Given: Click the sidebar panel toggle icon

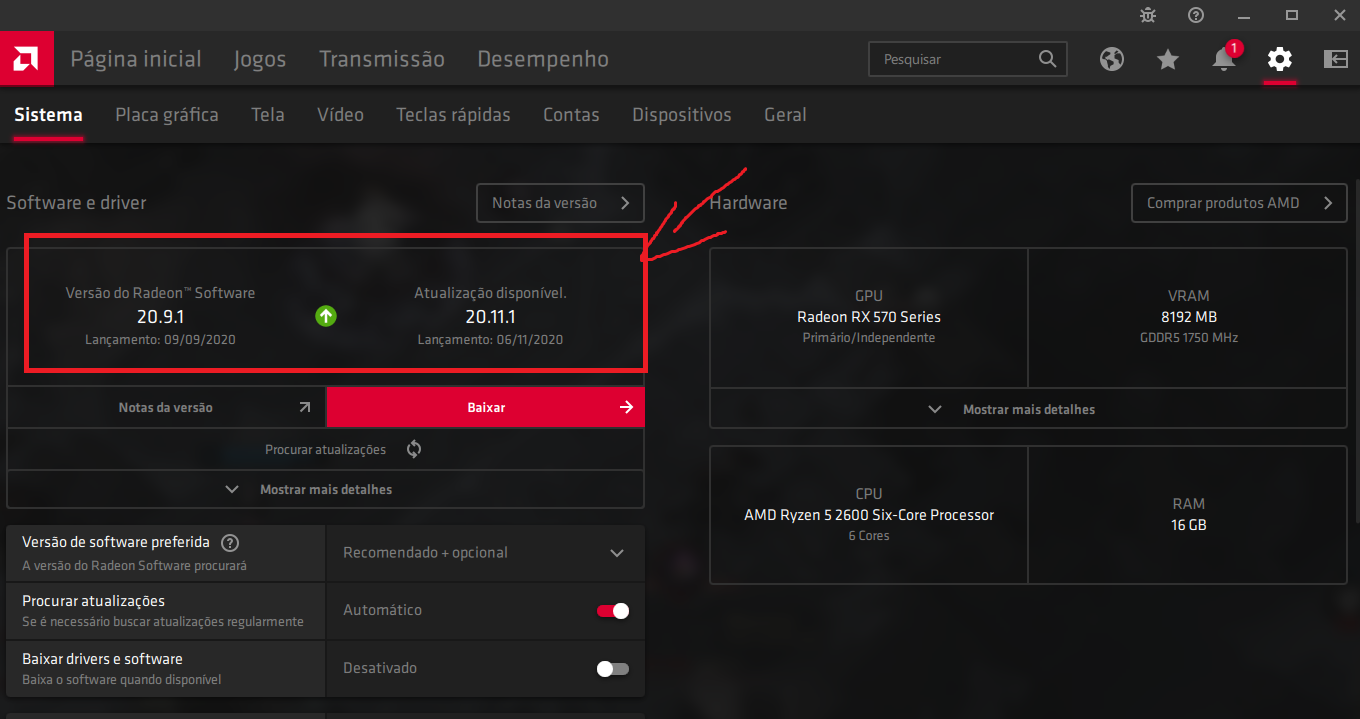Looking at the screenshot, I should pyautogui.click(x=1336, y=59).
